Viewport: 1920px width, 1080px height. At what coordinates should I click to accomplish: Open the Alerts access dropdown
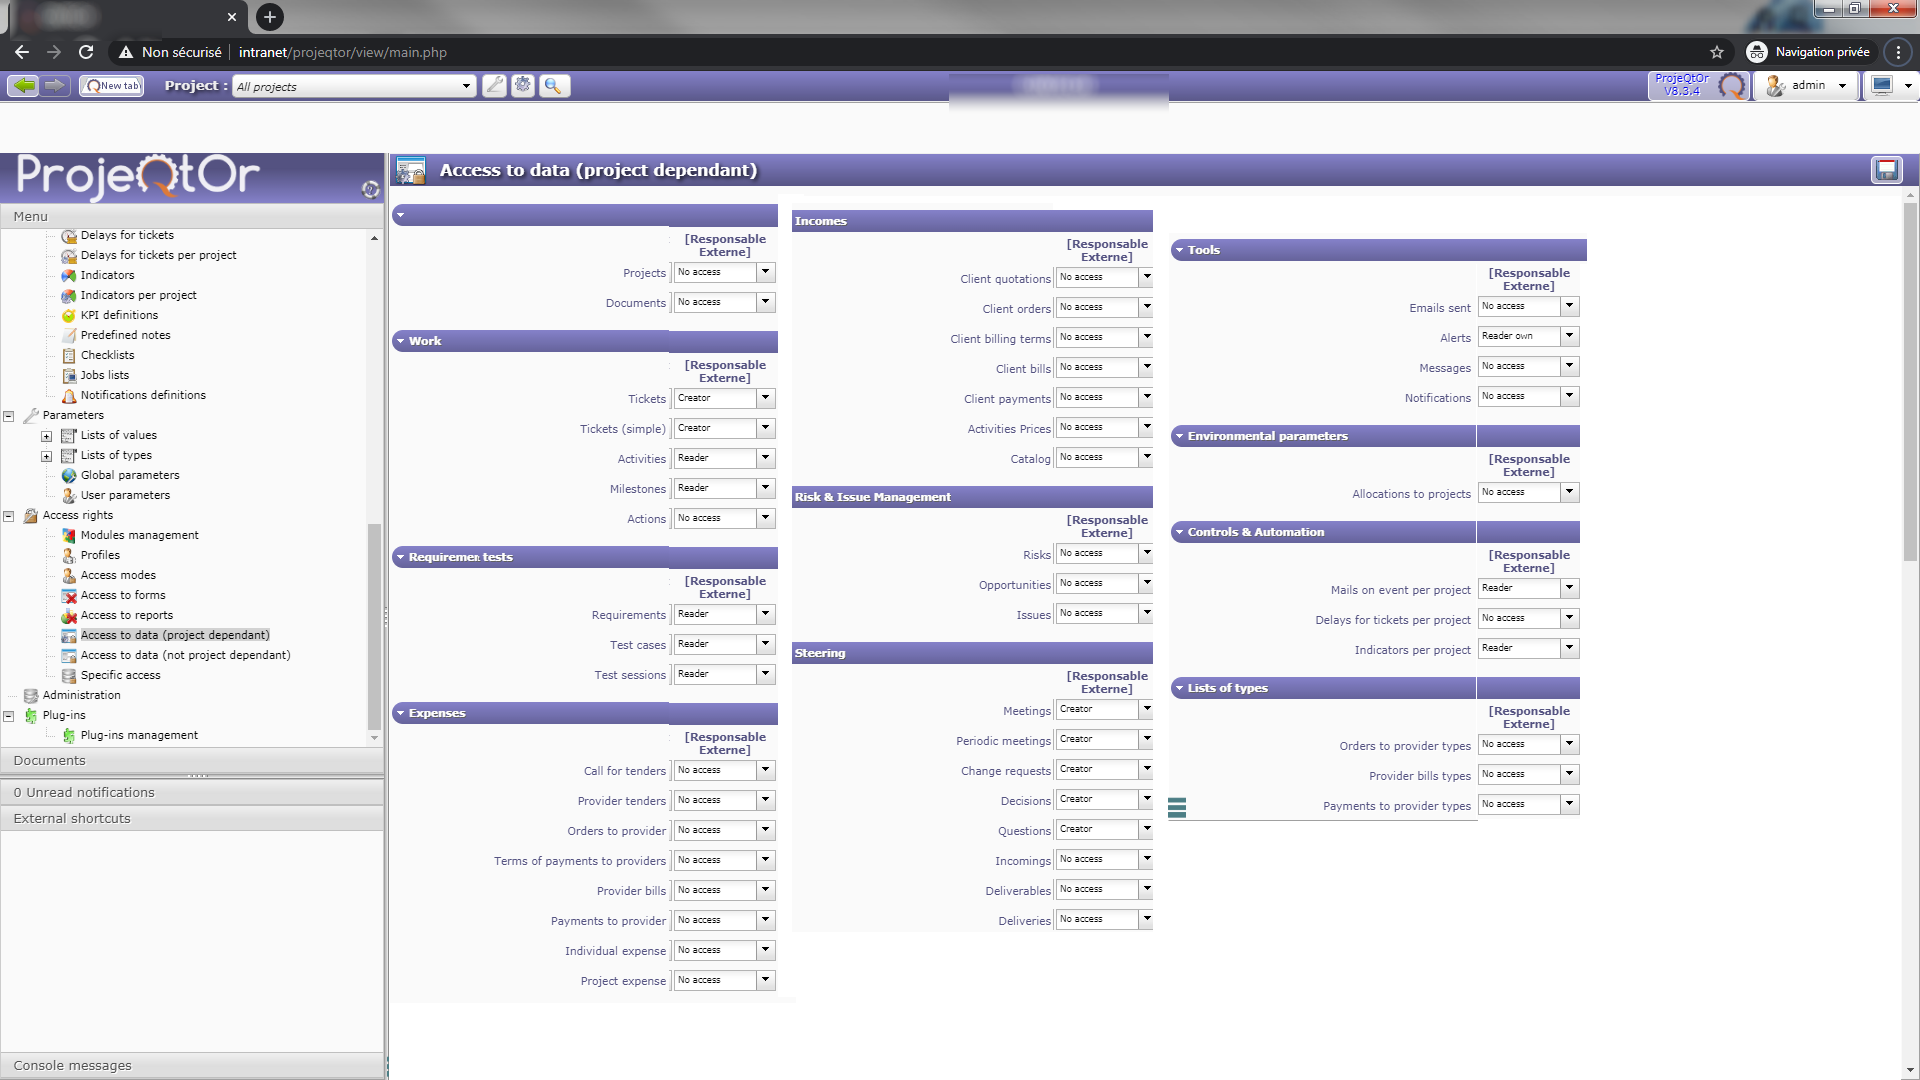point(1569,337)
